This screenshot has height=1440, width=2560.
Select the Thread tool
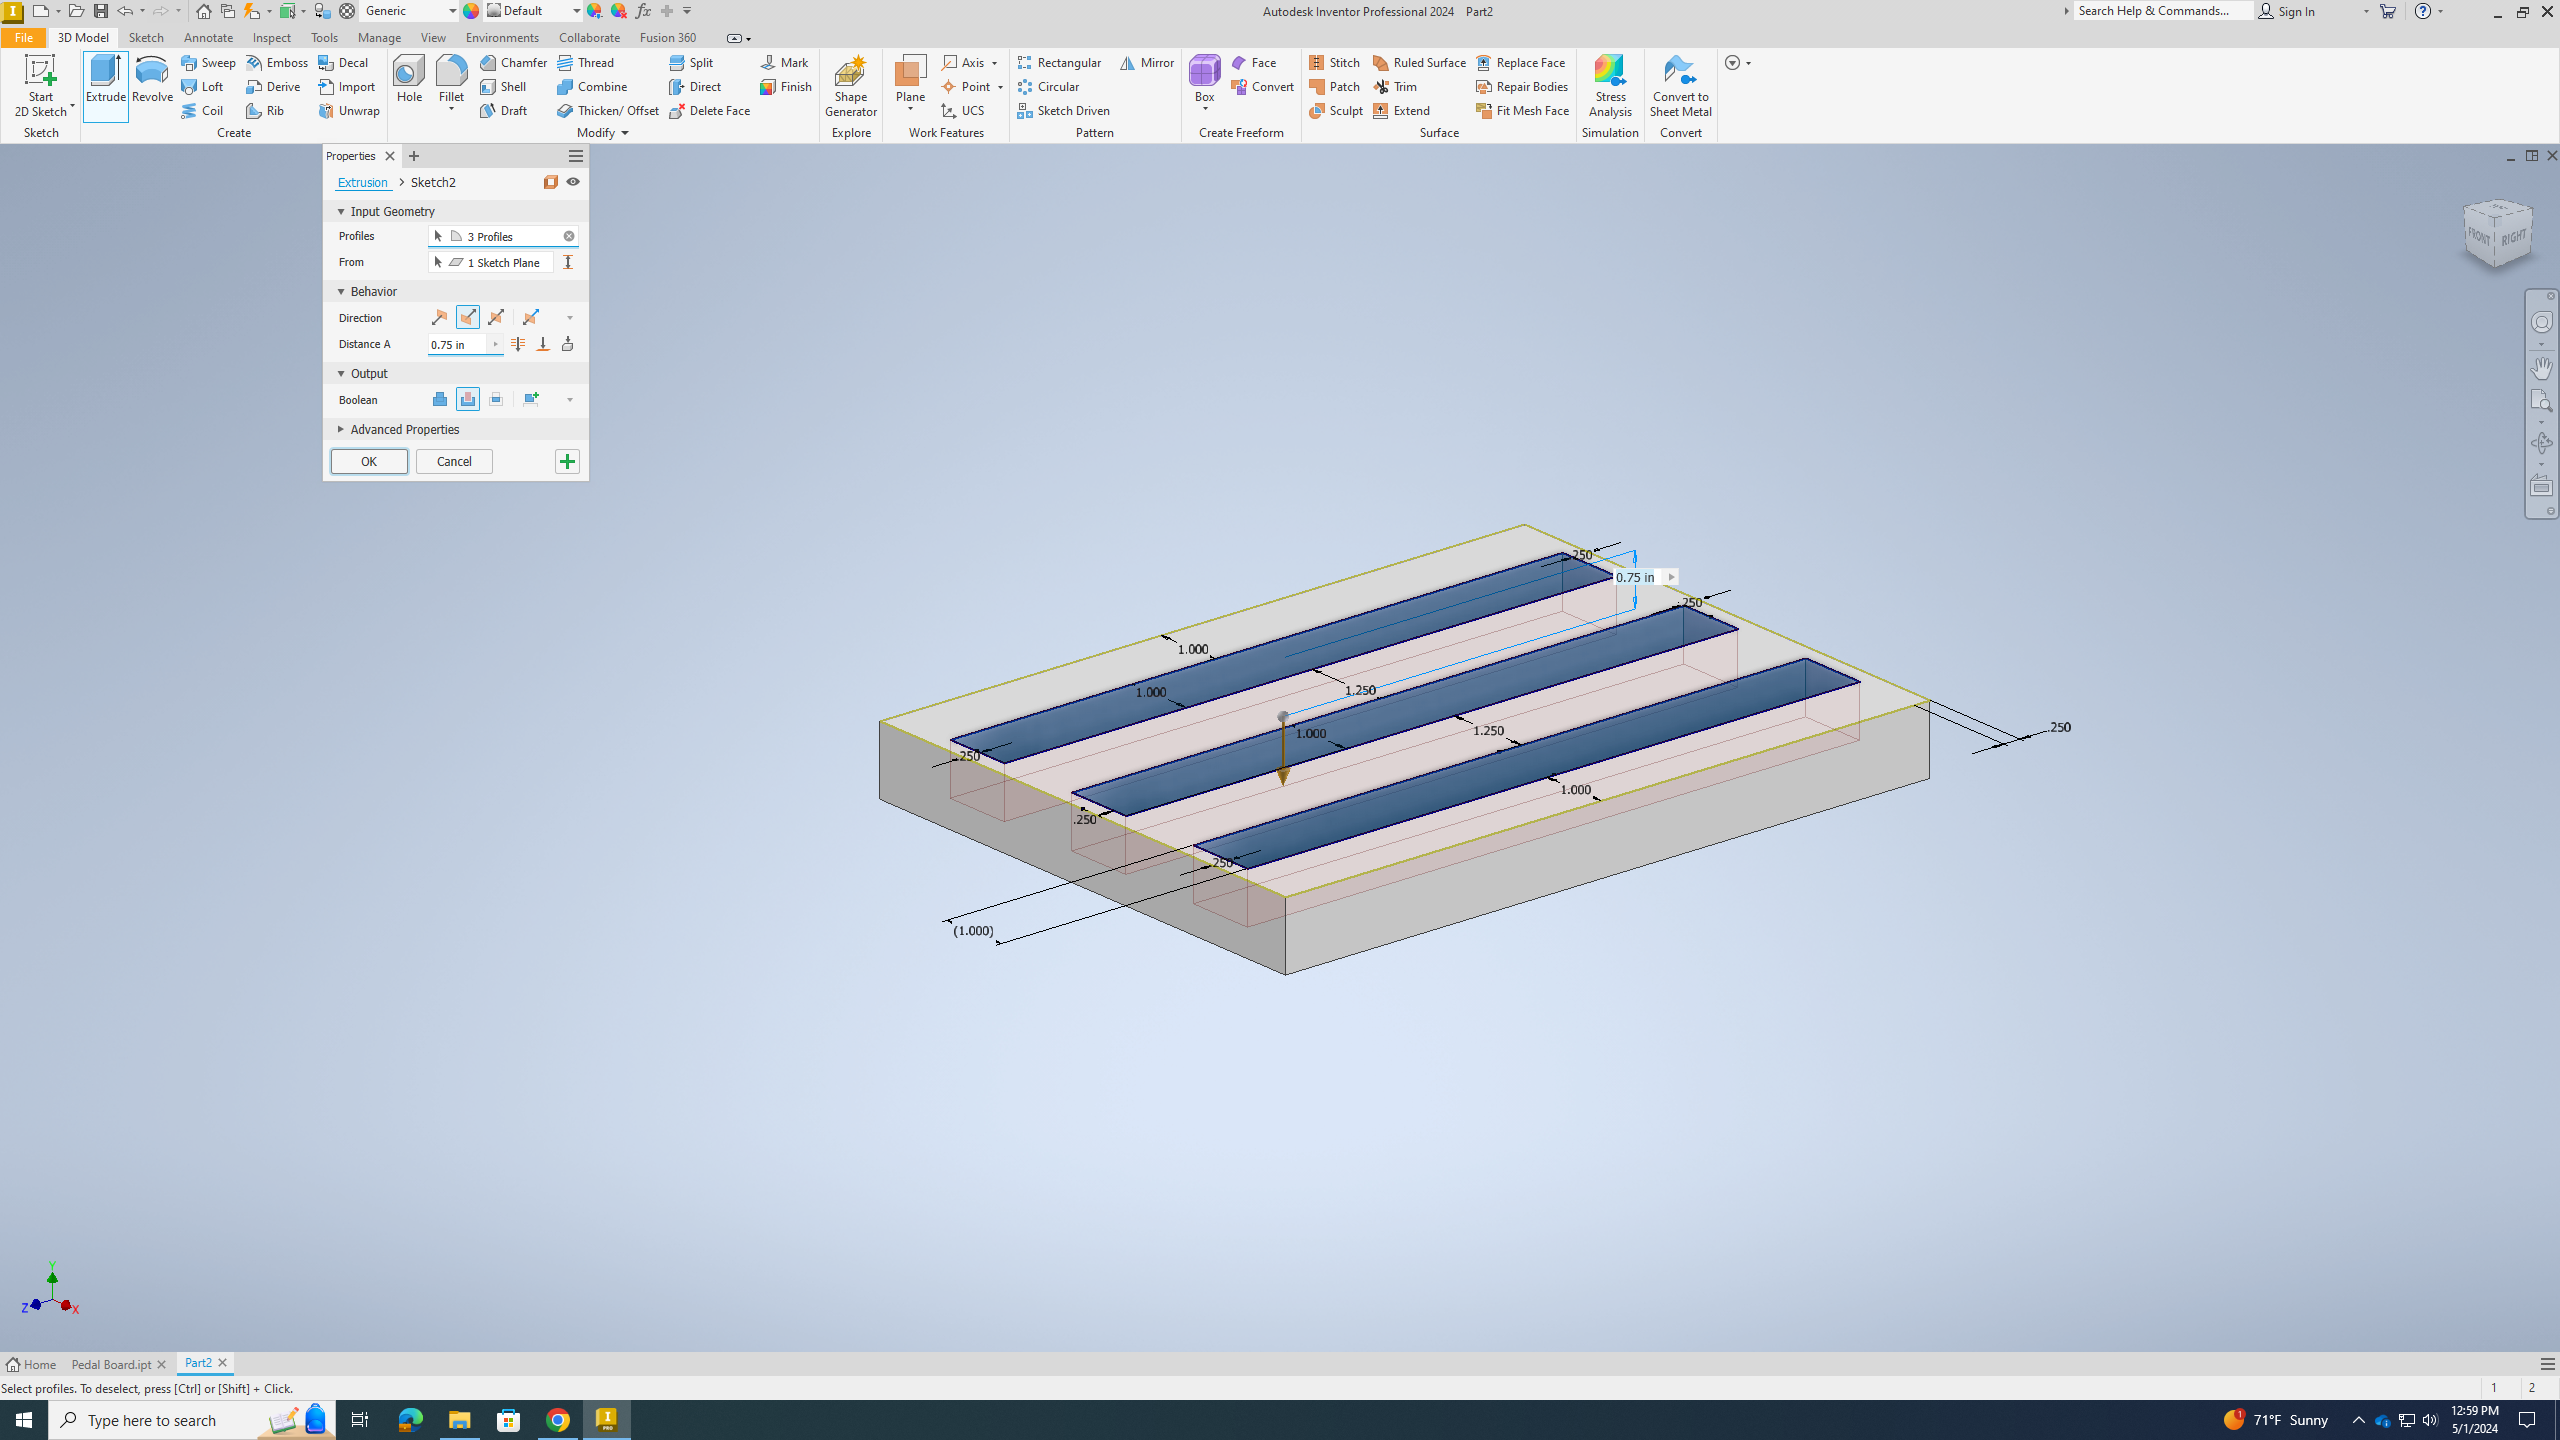[x=586, y=62]
